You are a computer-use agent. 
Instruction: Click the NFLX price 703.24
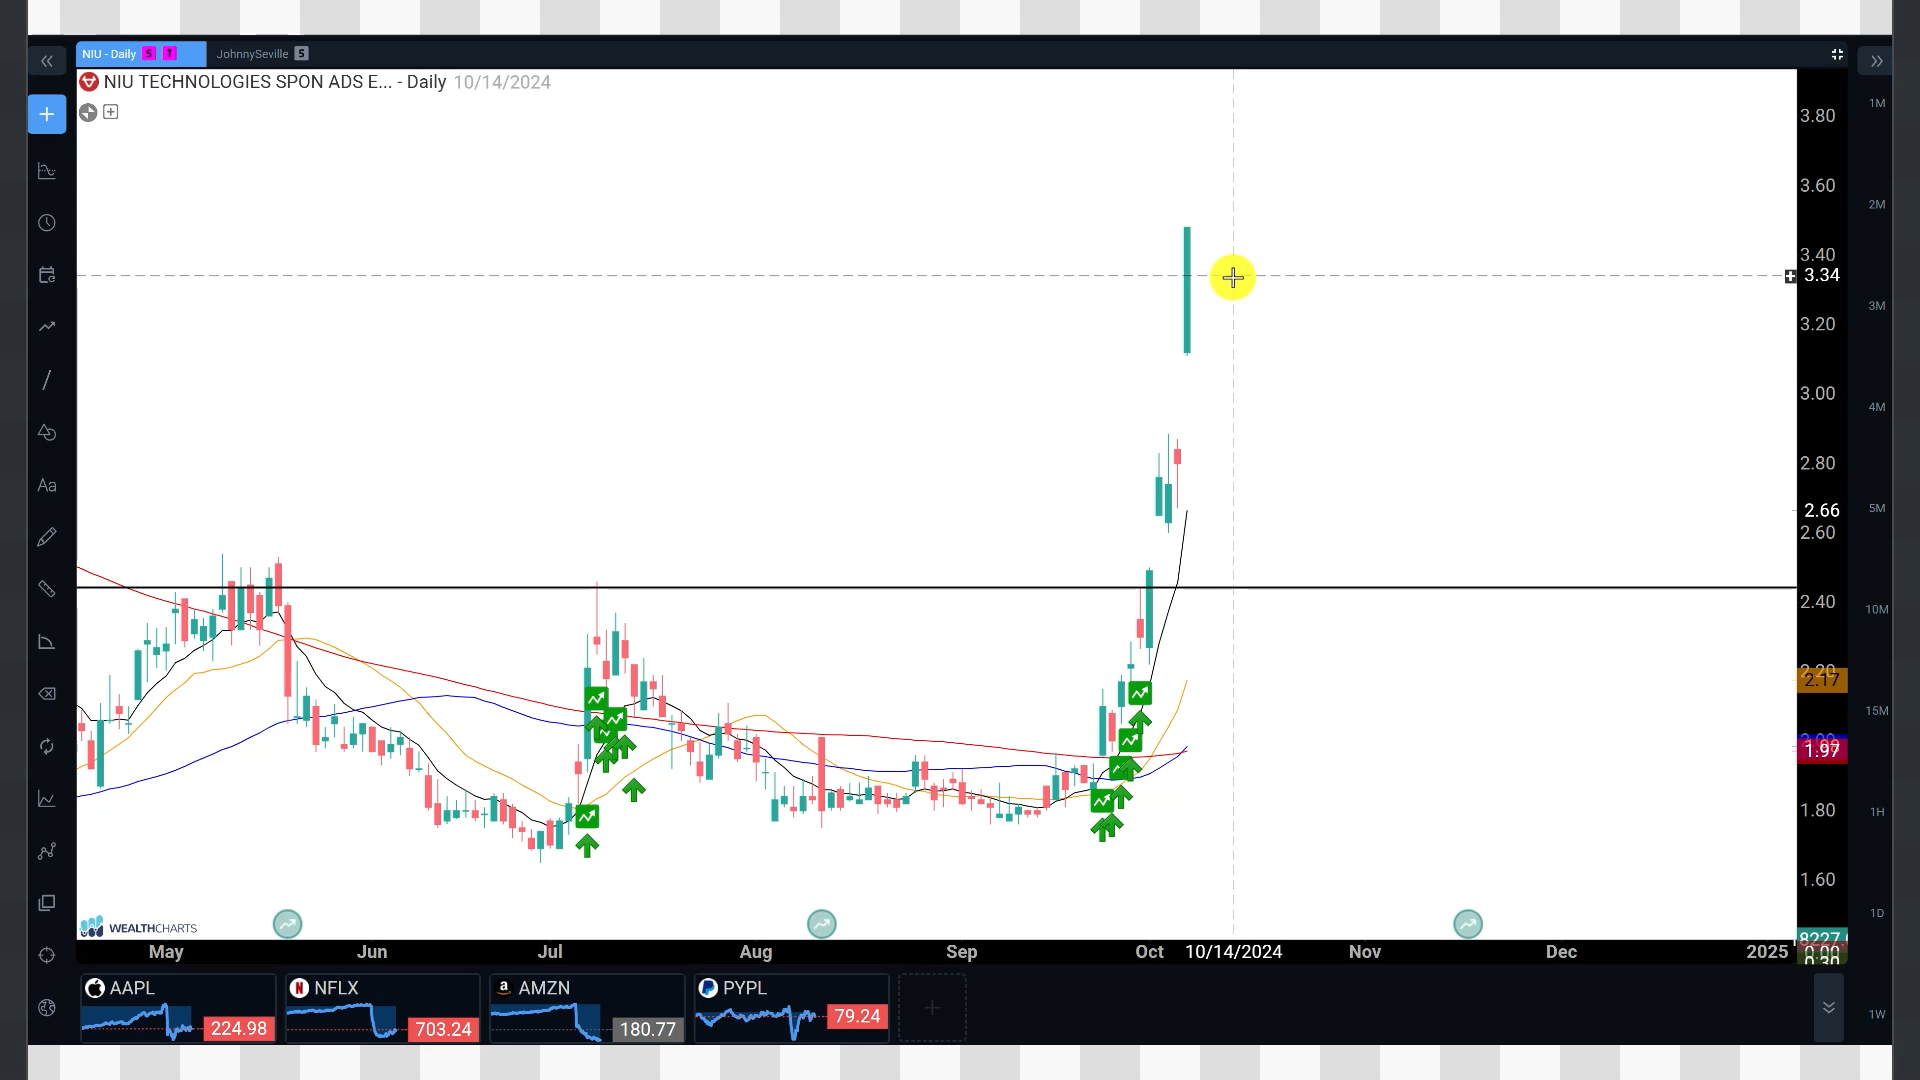point(443,1029)
